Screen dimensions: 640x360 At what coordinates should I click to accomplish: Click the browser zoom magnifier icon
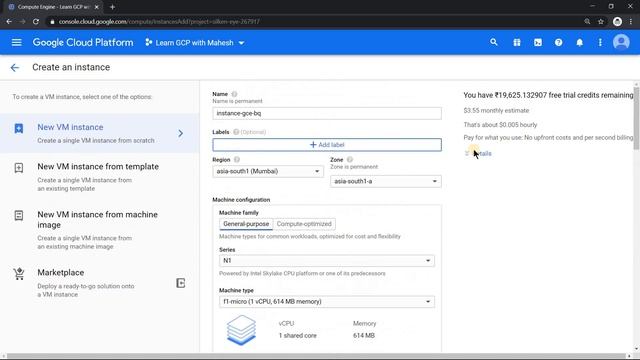click(x=587, y=22)
